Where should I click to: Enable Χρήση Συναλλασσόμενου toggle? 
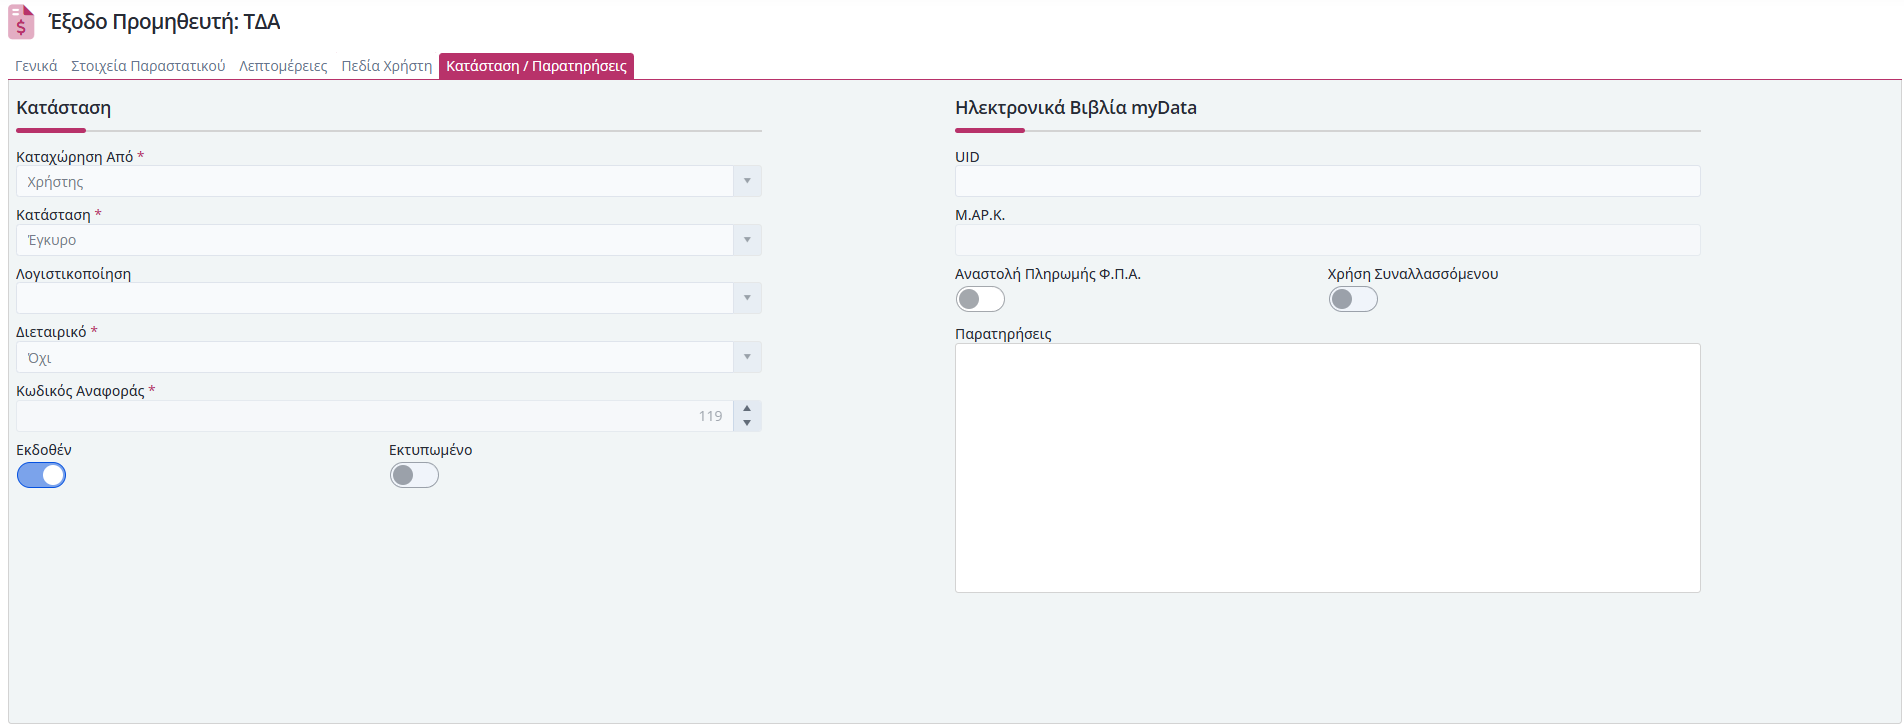click(1353, 299)
